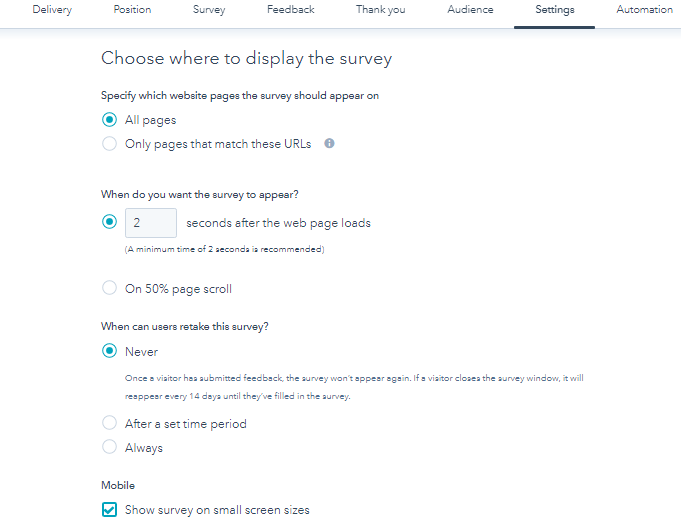
Task: Go to the Survey tab
Action: (209, 10)
